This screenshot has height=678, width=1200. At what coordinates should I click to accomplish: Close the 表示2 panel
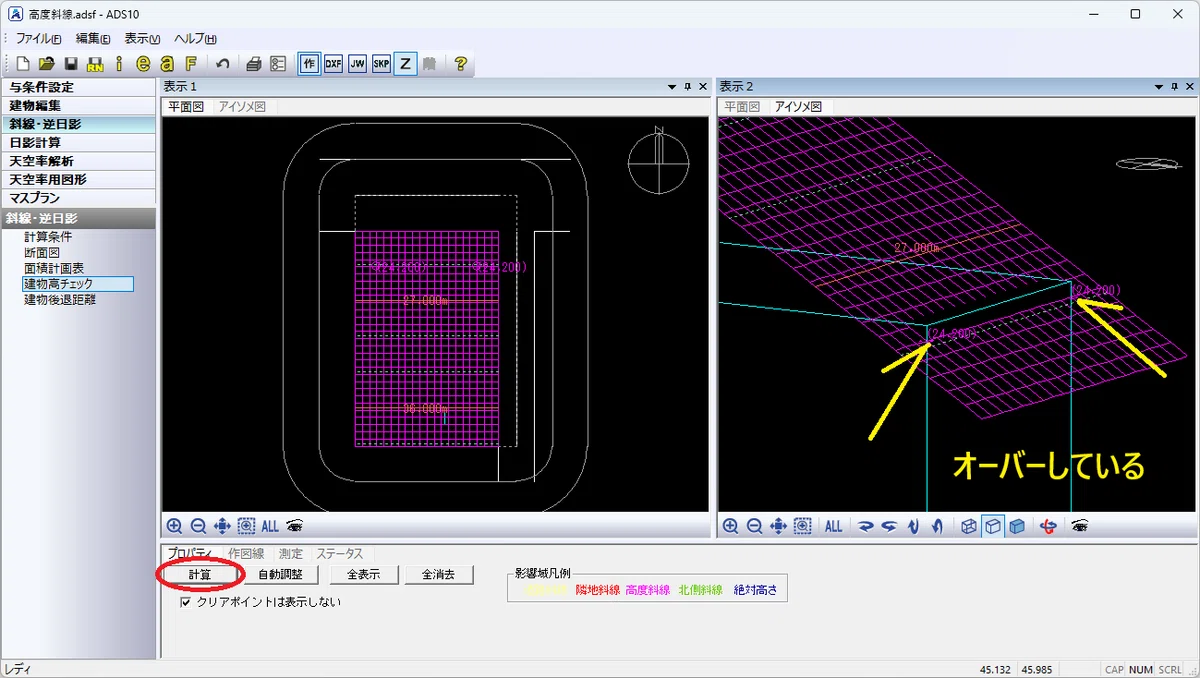[1190, 87]
